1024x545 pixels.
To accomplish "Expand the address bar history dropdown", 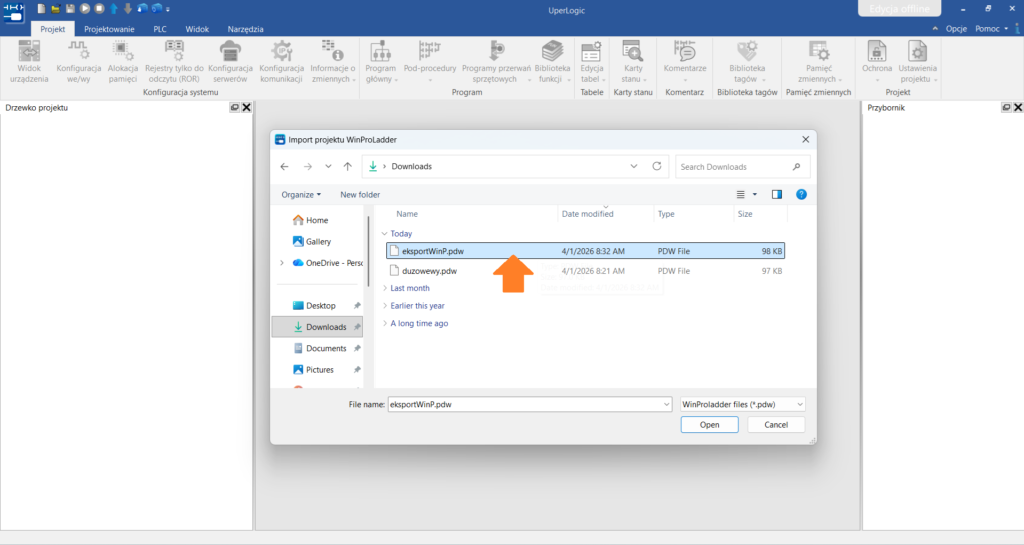I will click(633, 166).
